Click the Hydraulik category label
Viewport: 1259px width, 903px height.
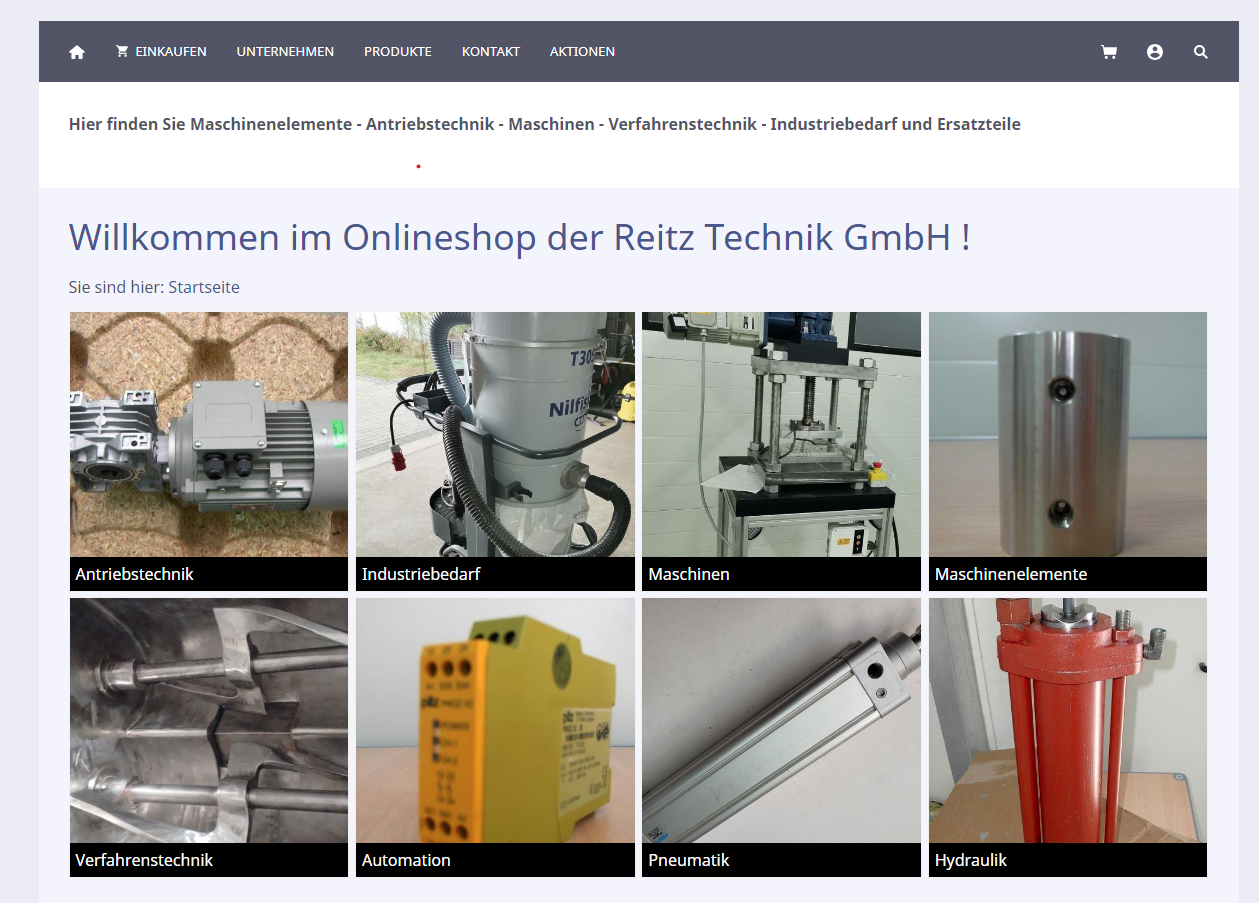pyautogui.click(x=971, y=861)
